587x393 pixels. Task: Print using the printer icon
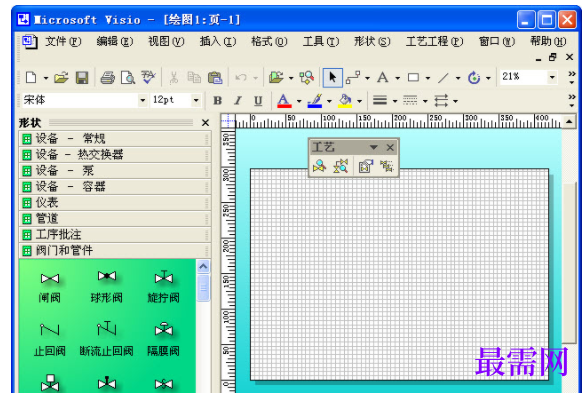pos(108,78)
